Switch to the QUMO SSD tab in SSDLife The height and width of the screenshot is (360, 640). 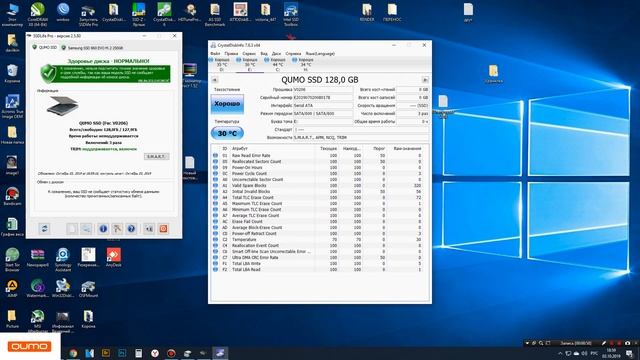tap(45, 48)
